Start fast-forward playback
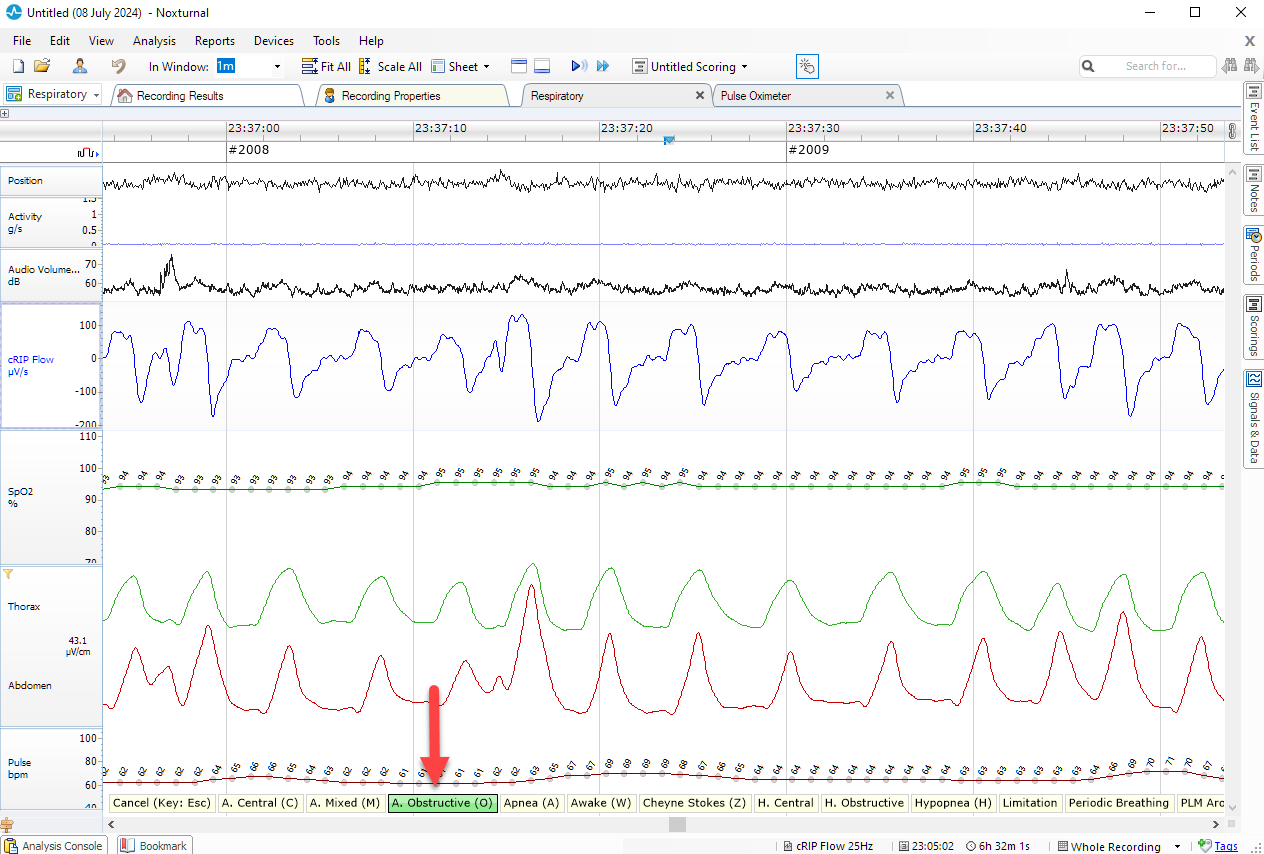Screen dimensions: 1264x854 [603, 66]
